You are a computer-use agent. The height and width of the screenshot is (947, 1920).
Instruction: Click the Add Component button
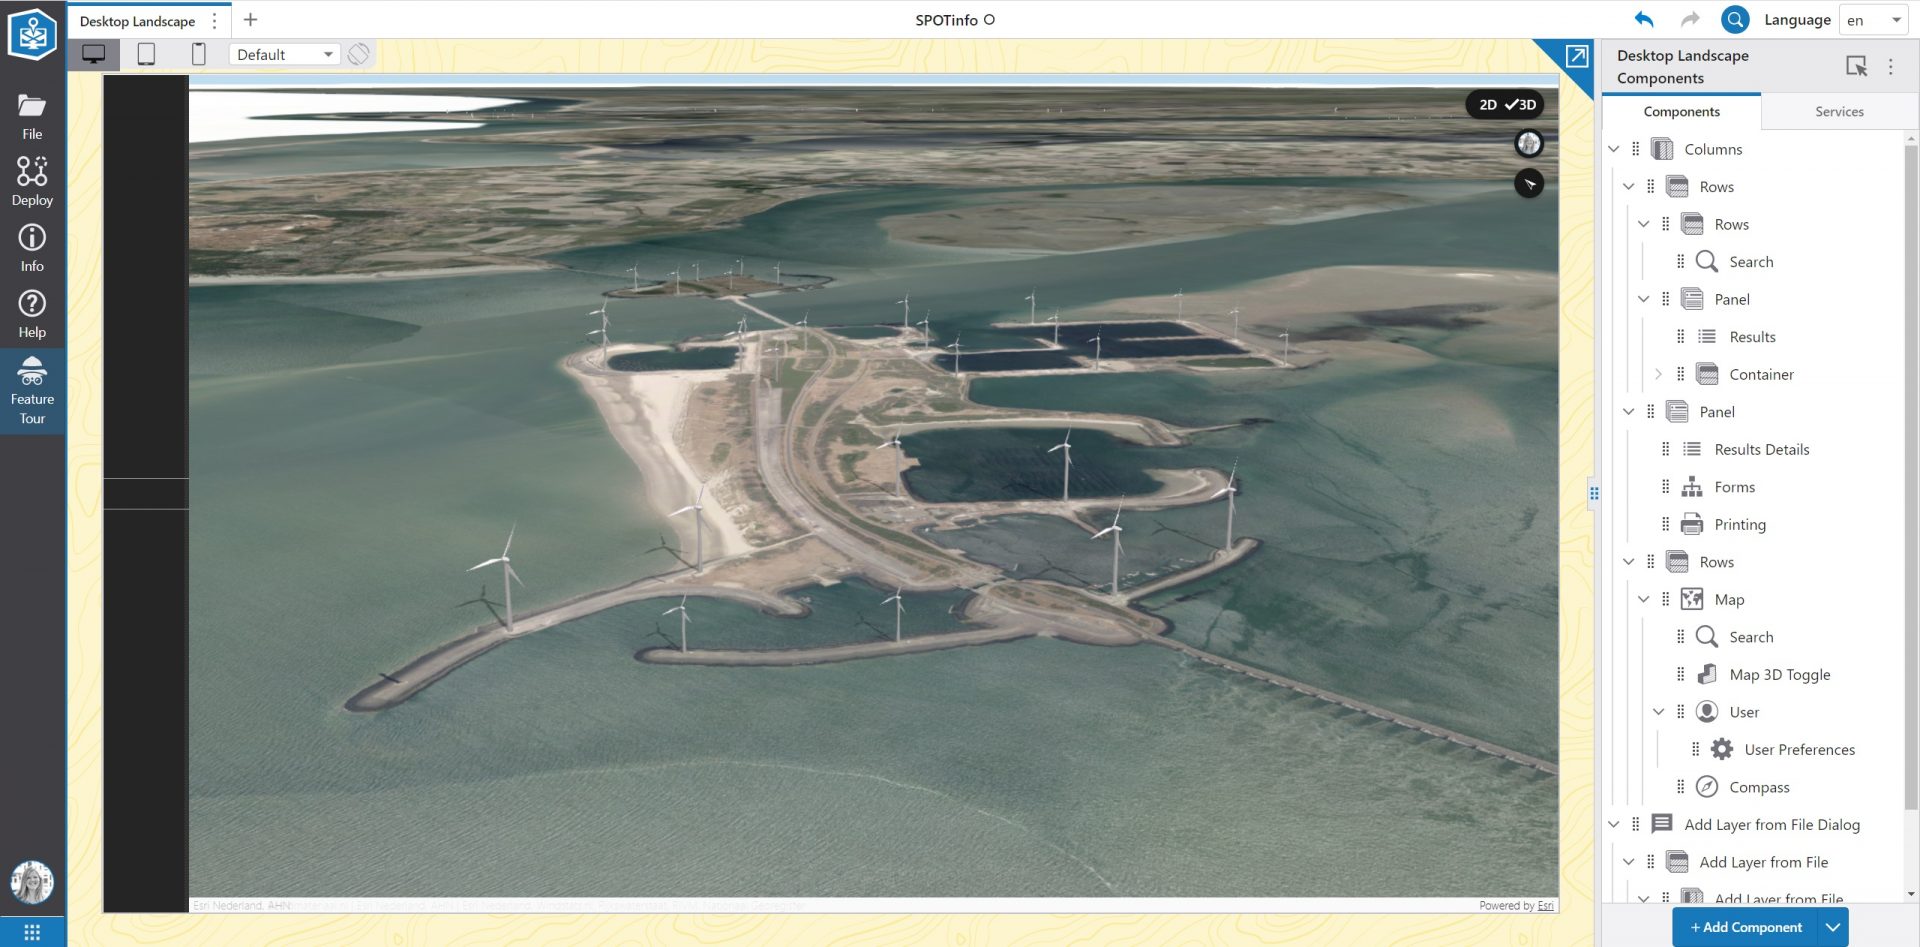point(1748,927)
